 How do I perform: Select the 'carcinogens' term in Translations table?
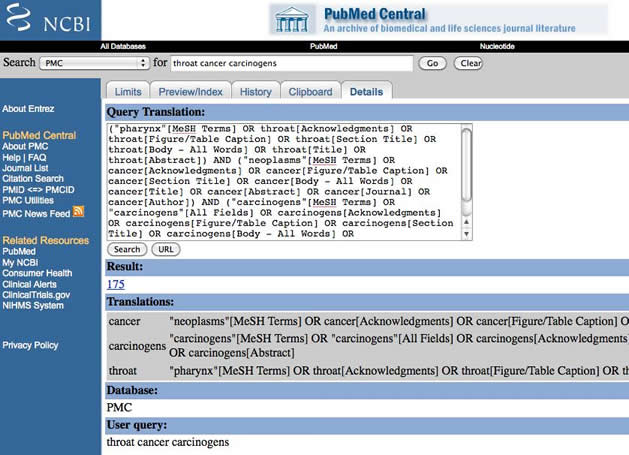[137, 346]
